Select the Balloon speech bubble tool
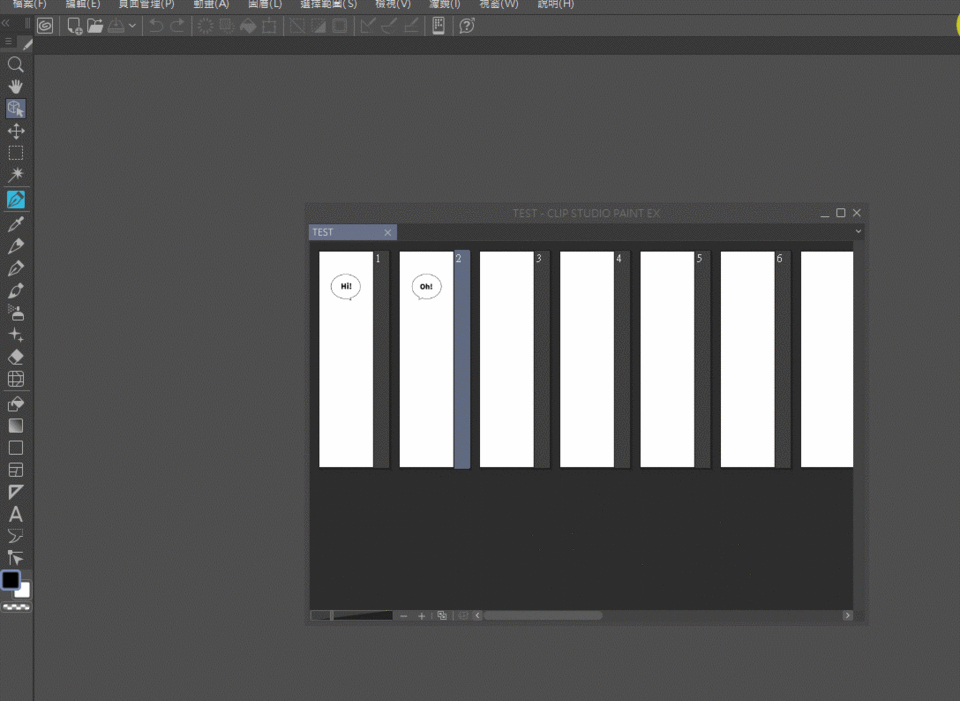The height and width of the screenshot is (701, 960). (x=16, y=536)
